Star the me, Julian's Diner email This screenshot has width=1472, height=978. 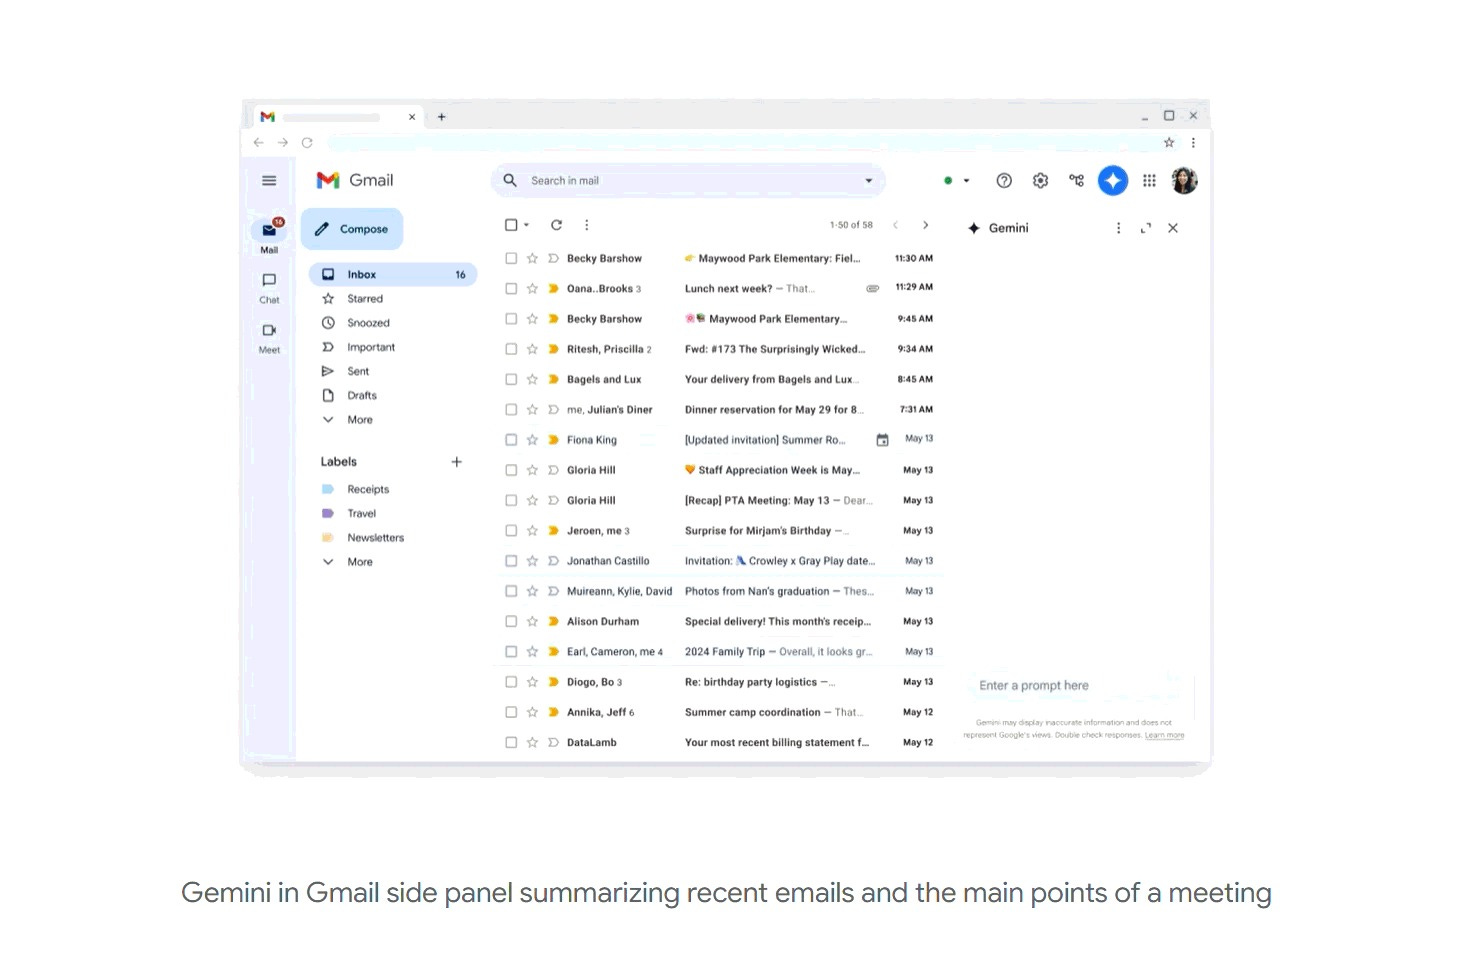(532, 410)
